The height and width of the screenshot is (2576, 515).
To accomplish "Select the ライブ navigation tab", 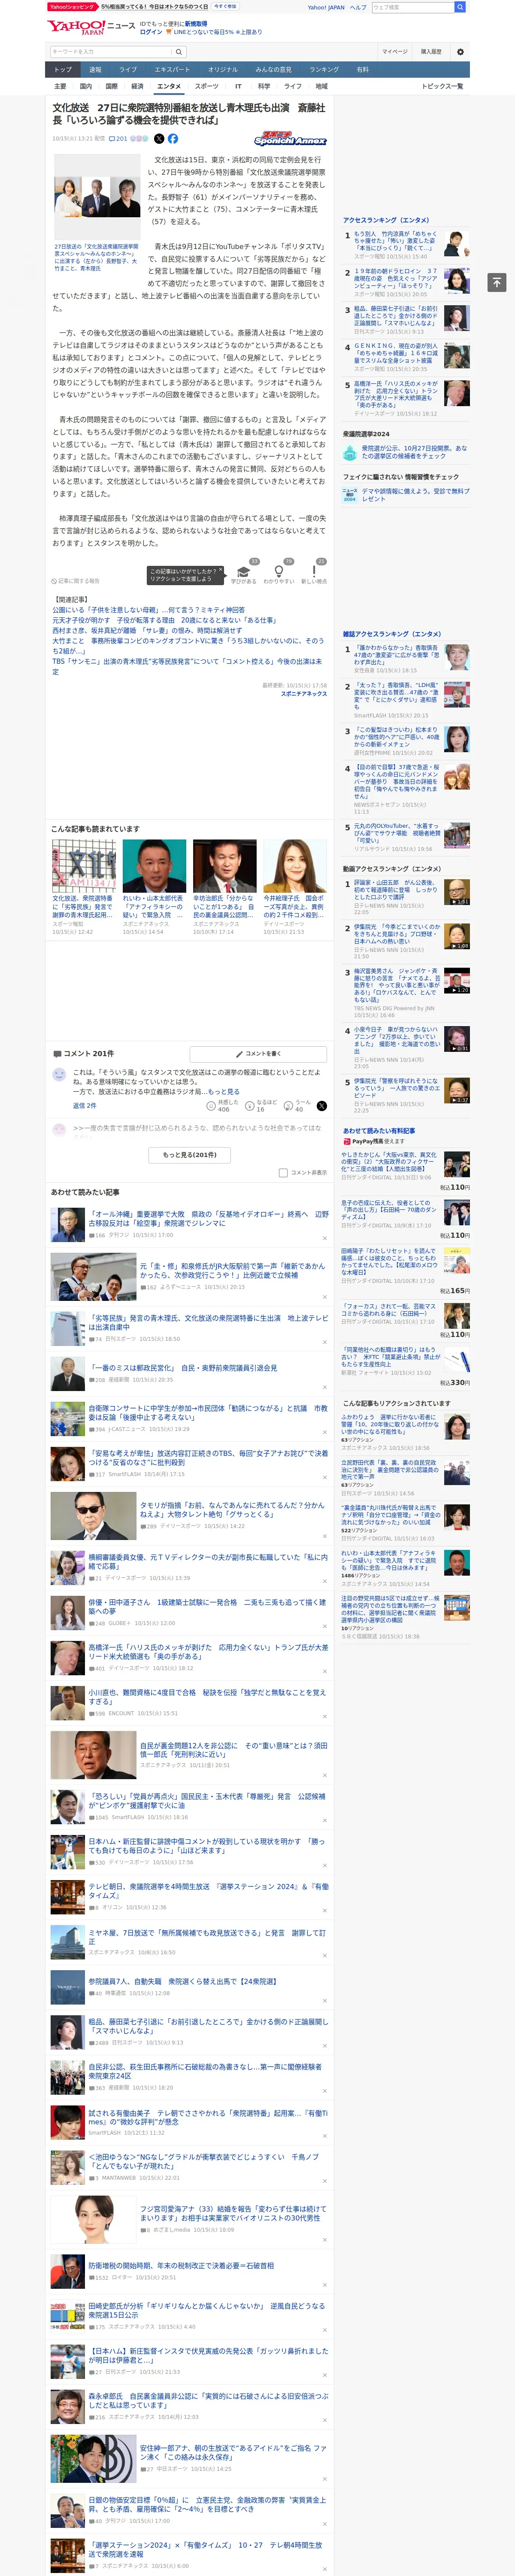I will click(128, 70).
